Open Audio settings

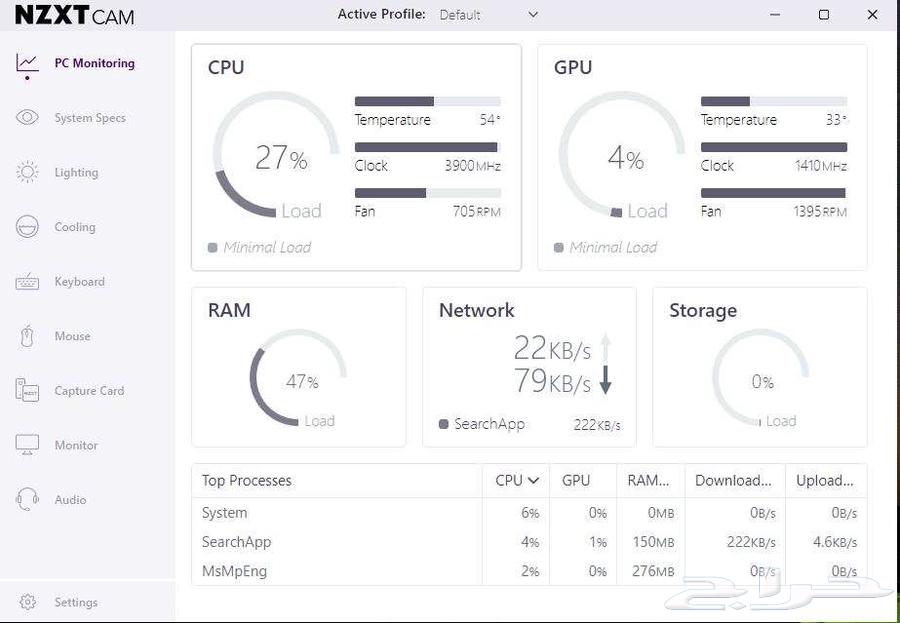coord(70,500)
